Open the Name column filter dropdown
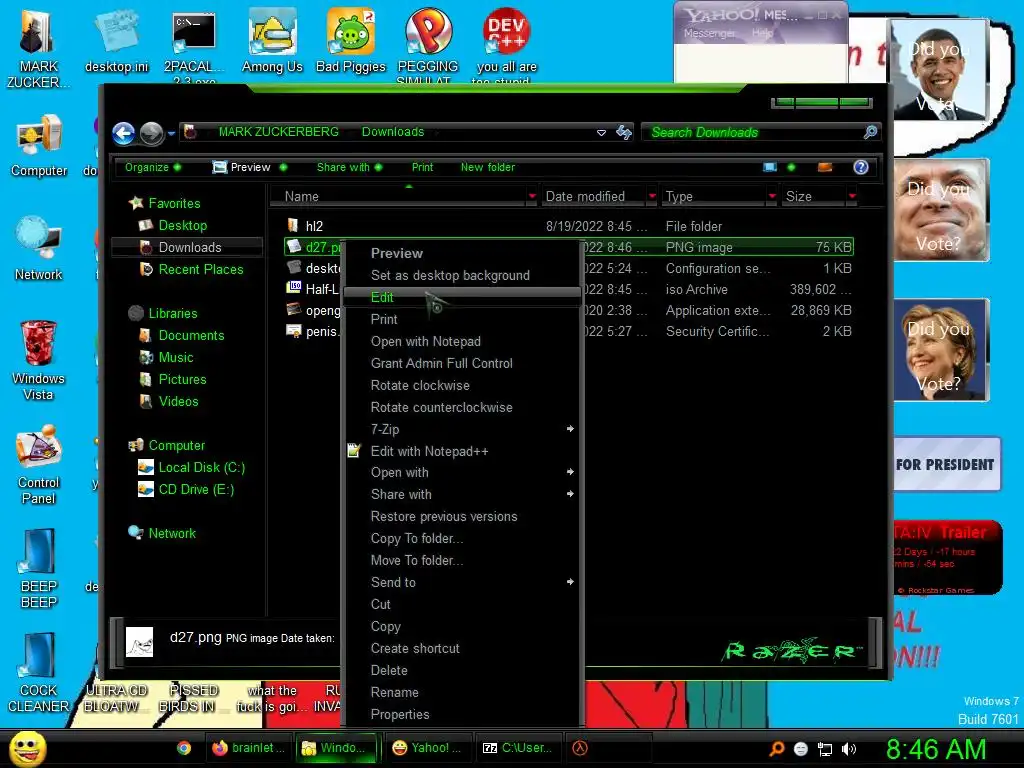 [532, 196]
